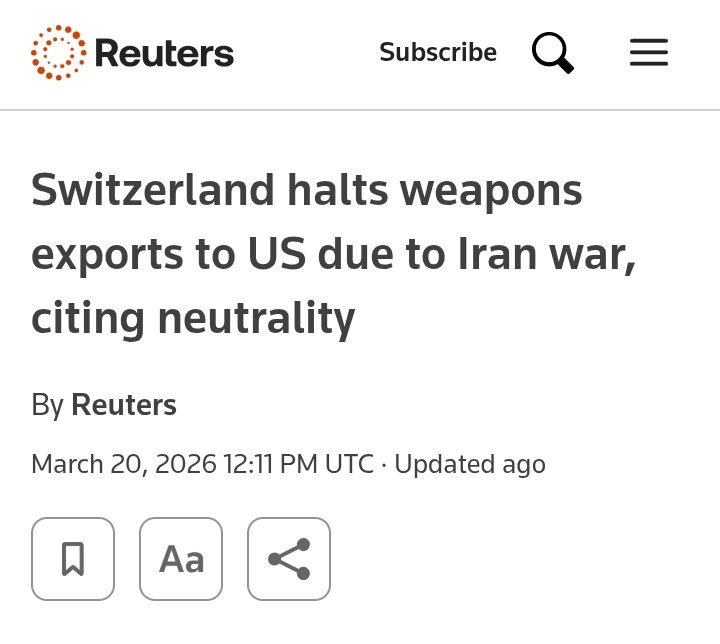Open the Reuters author byline link

(124, 405)
